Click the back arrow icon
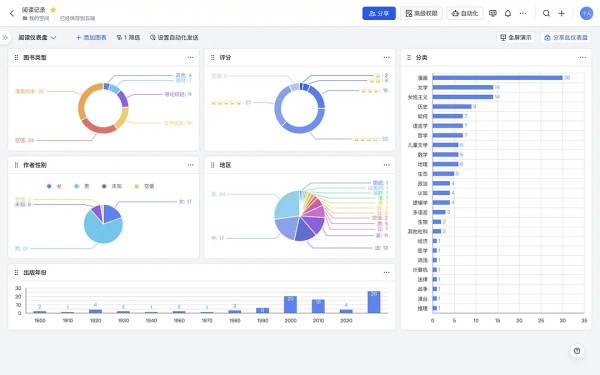The width and height of the screenshot is (600, 375). coord(12,13)
